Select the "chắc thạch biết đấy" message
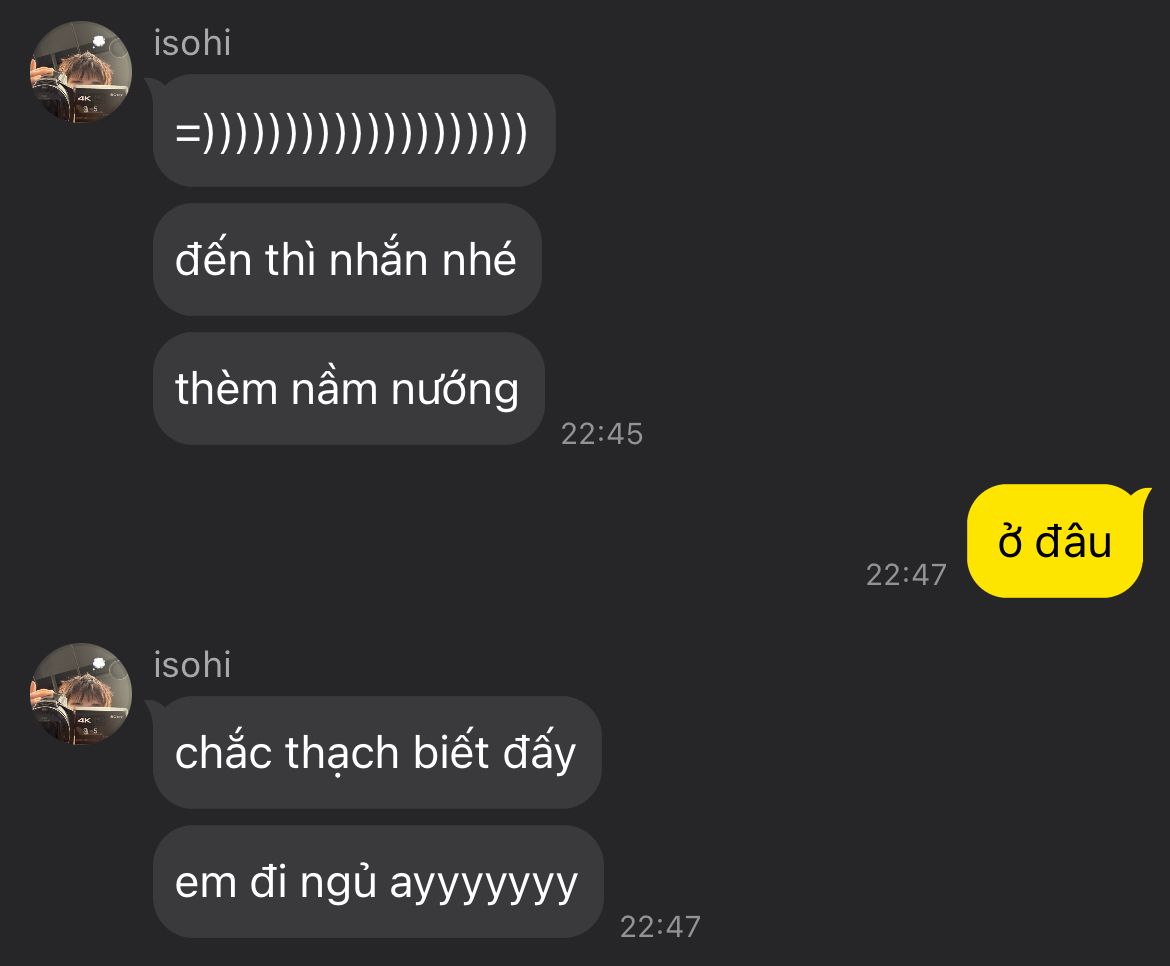 pyautogui.click(x=377, y=752)
